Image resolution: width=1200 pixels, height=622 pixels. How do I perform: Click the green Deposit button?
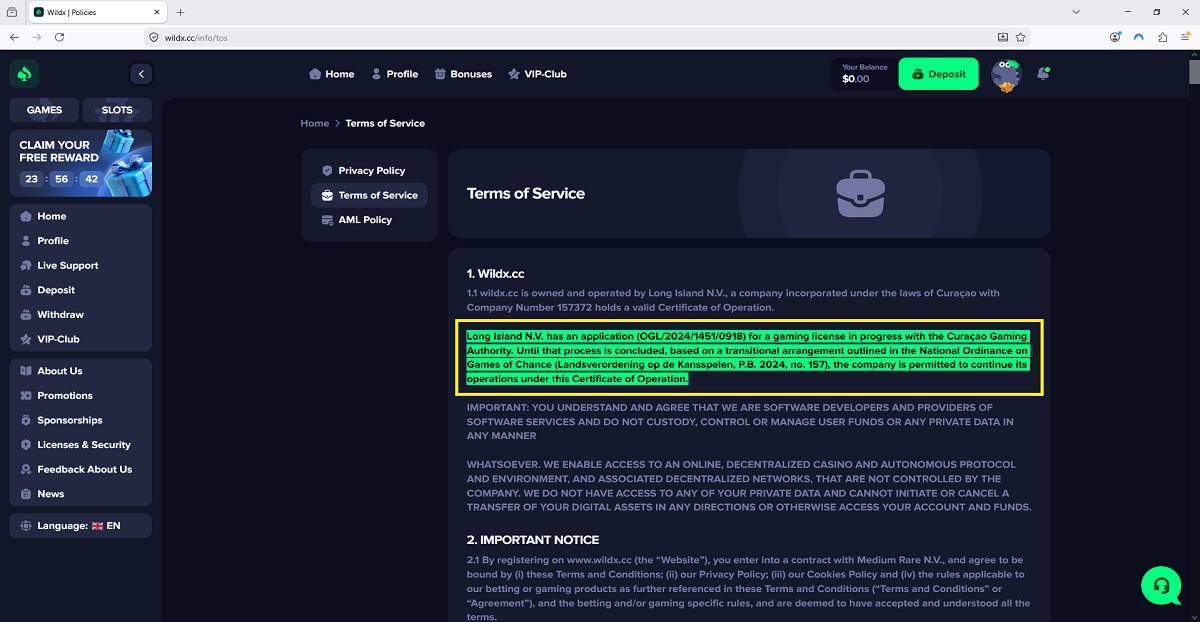tap(938, 74)
